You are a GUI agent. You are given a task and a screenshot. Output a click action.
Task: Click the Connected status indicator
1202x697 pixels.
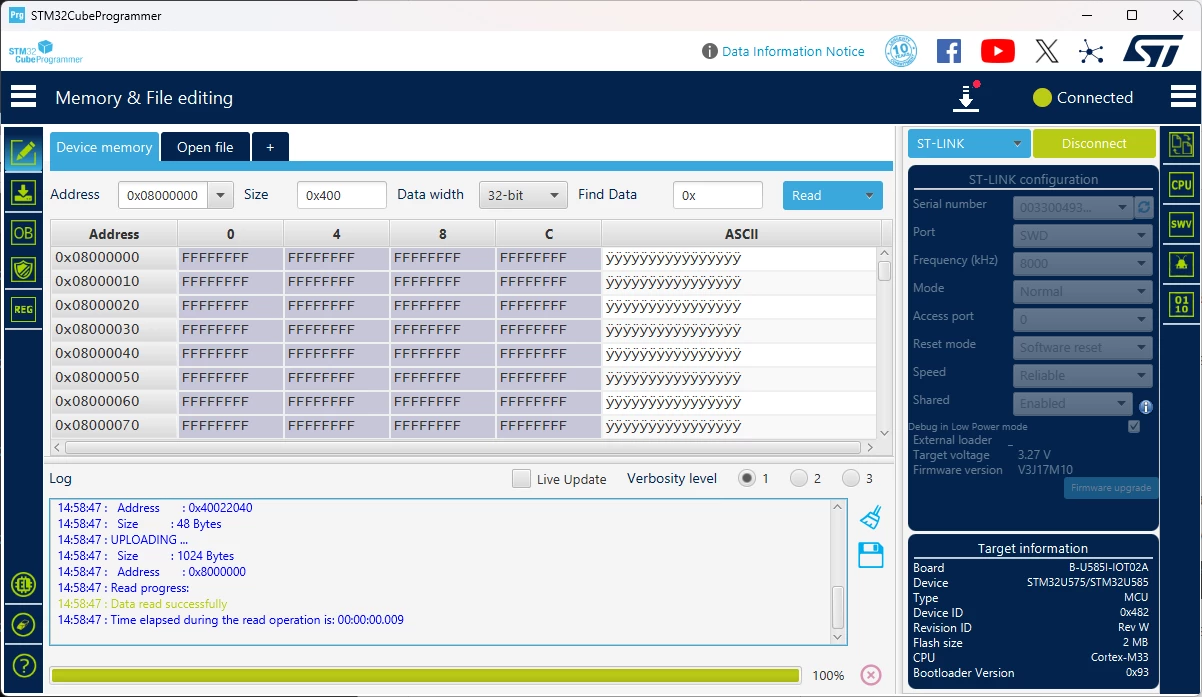[x=1083, y=97]
